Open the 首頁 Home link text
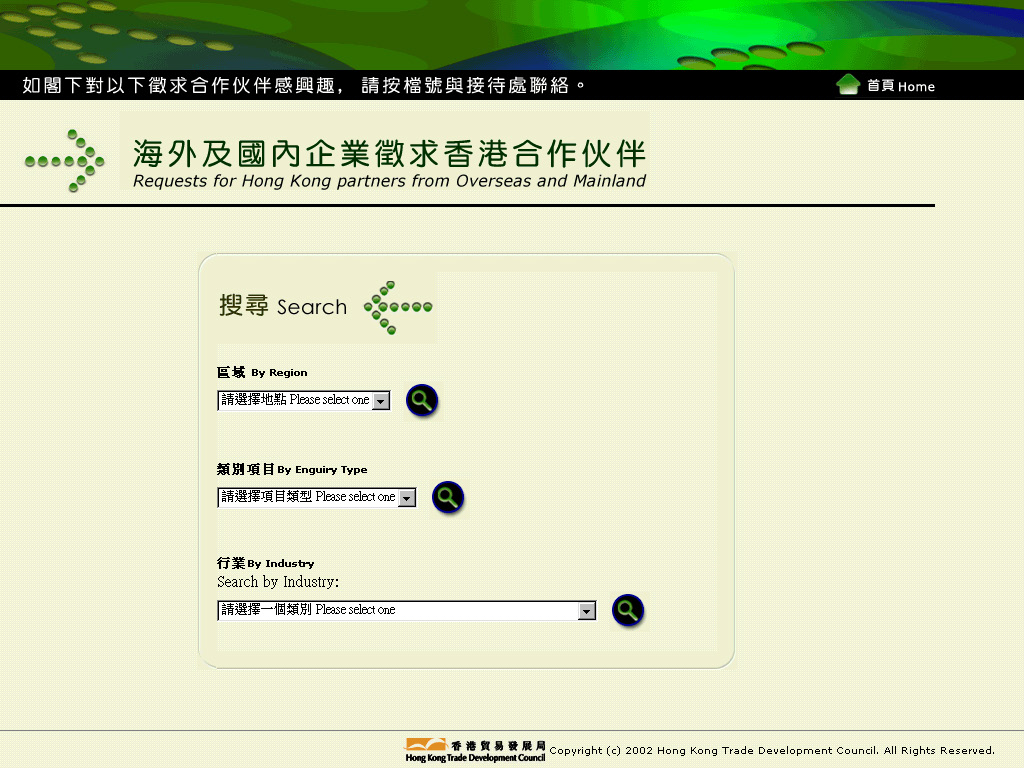 tap(900, 86)
